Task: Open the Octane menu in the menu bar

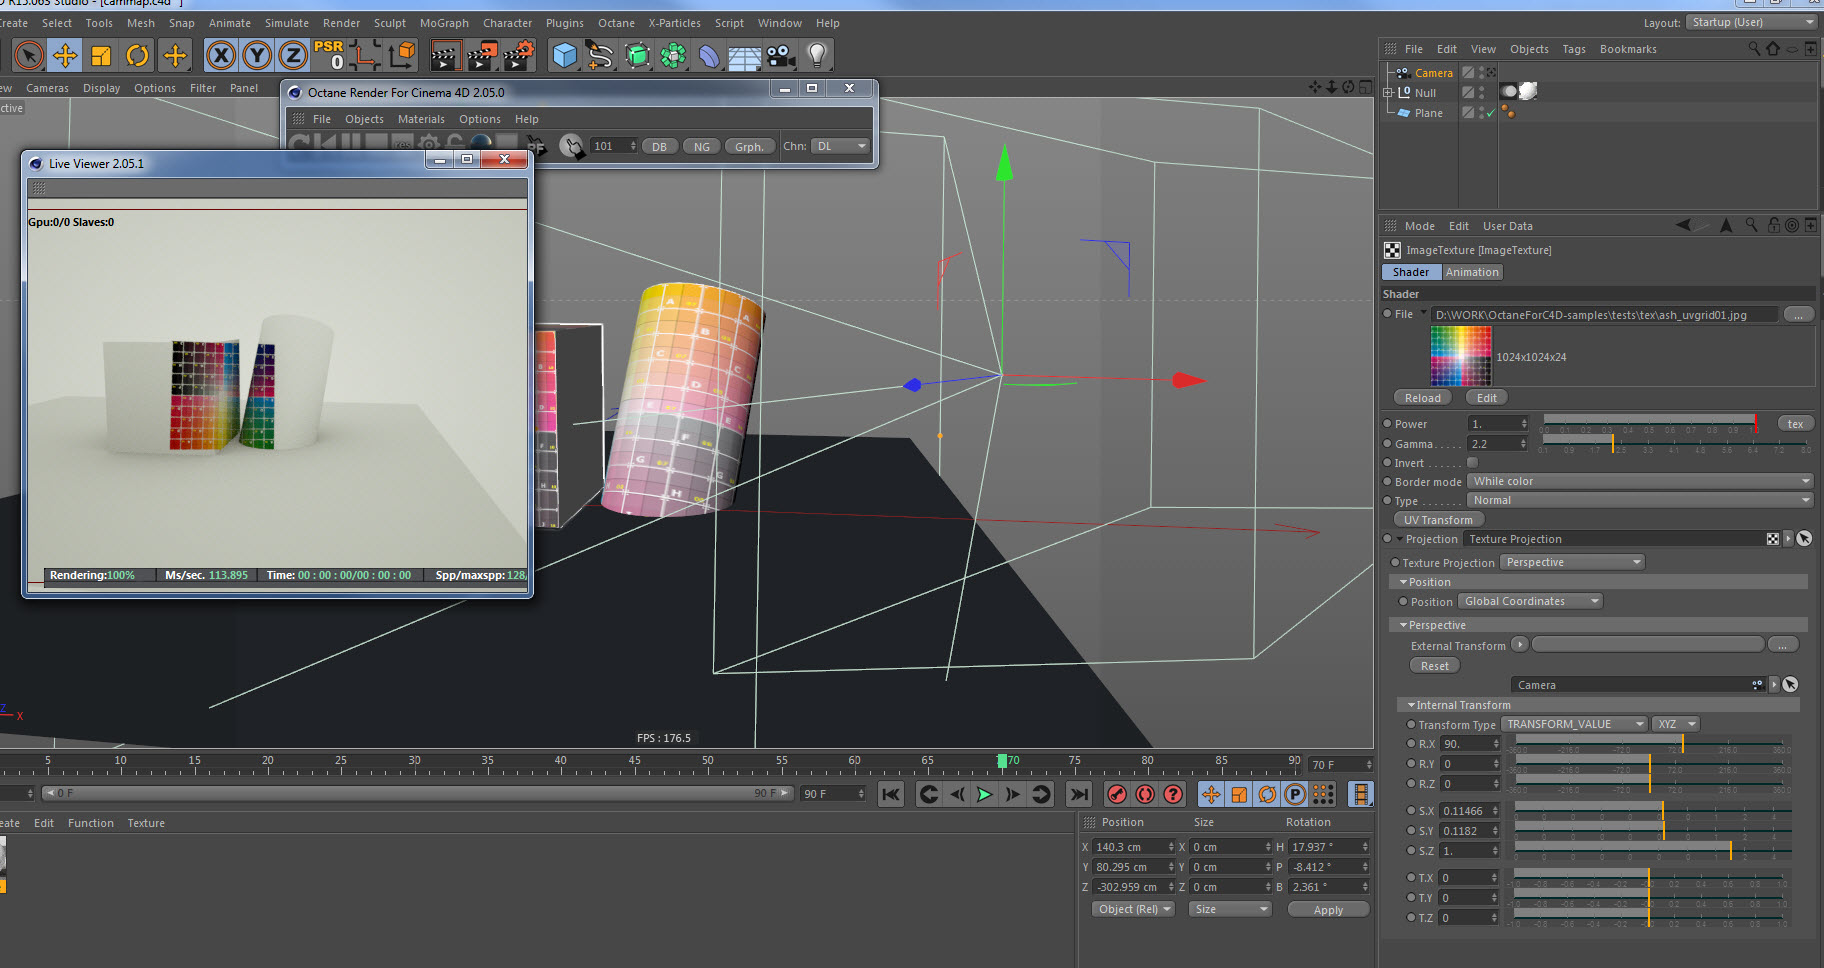Action: [x=616, y=23]
